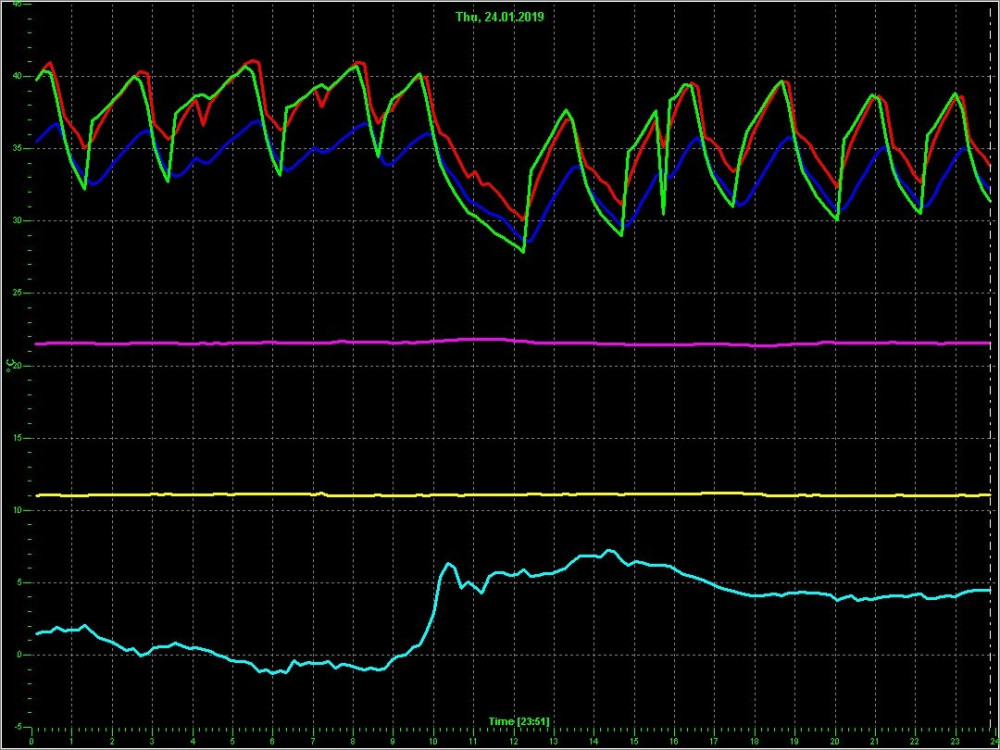Viewport: 1000px width, 750px height.
Task: Pick the 10 label on the temperature axis
Action: point(17,510)
